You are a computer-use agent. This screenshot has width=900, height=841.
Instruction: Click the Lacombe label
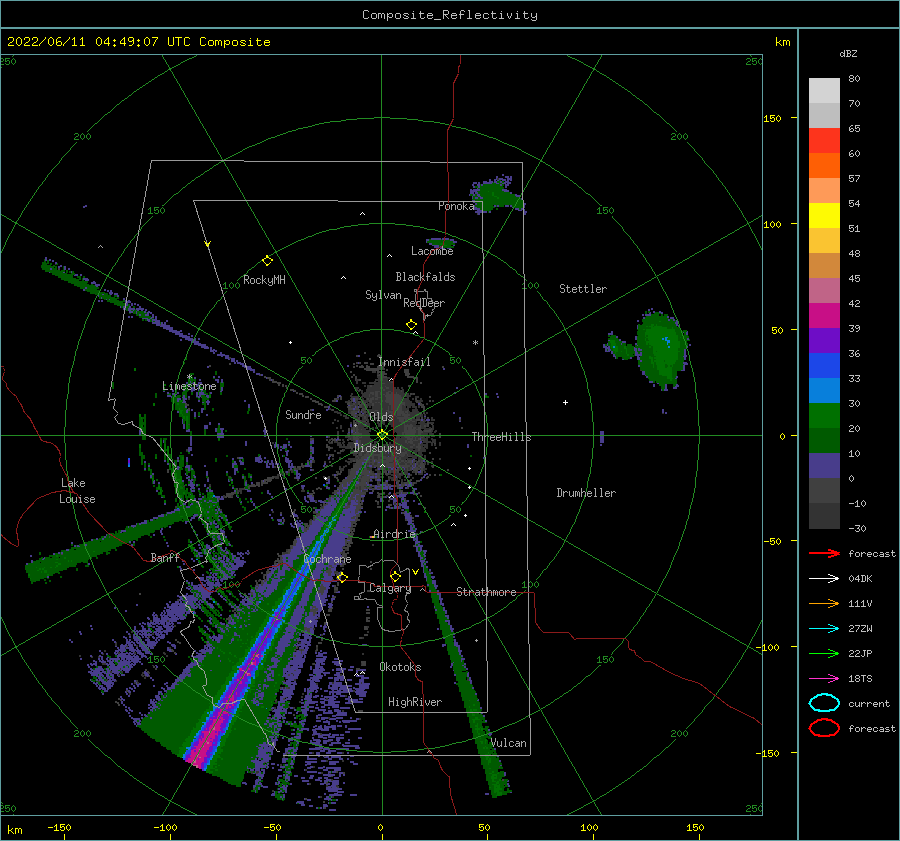(432, 251)
